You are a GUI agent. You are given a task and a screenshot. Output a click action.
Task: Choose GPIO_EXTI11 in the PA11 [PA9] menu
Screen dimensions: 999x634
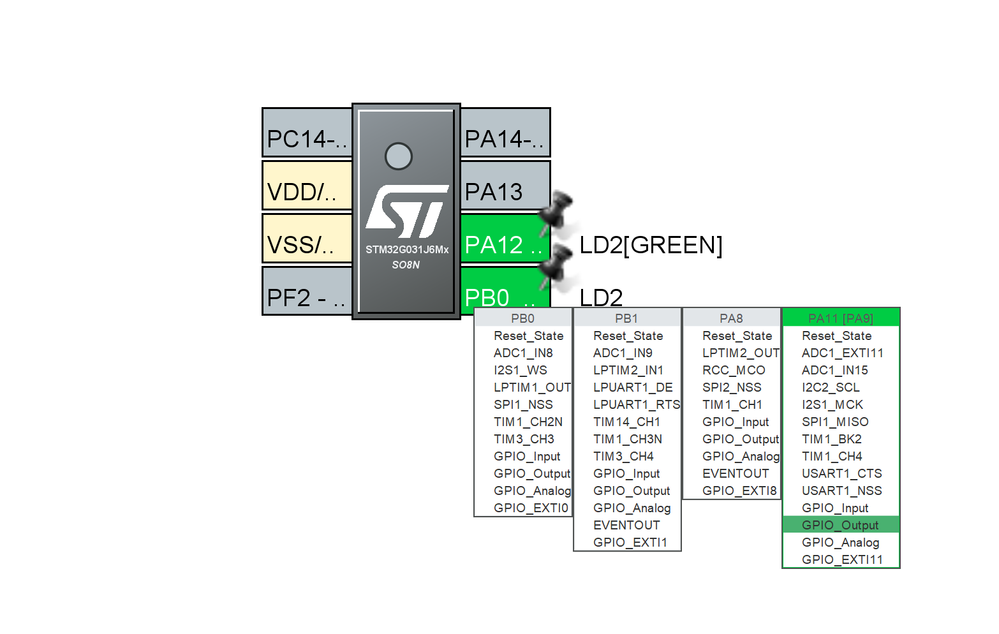[841, 559]
